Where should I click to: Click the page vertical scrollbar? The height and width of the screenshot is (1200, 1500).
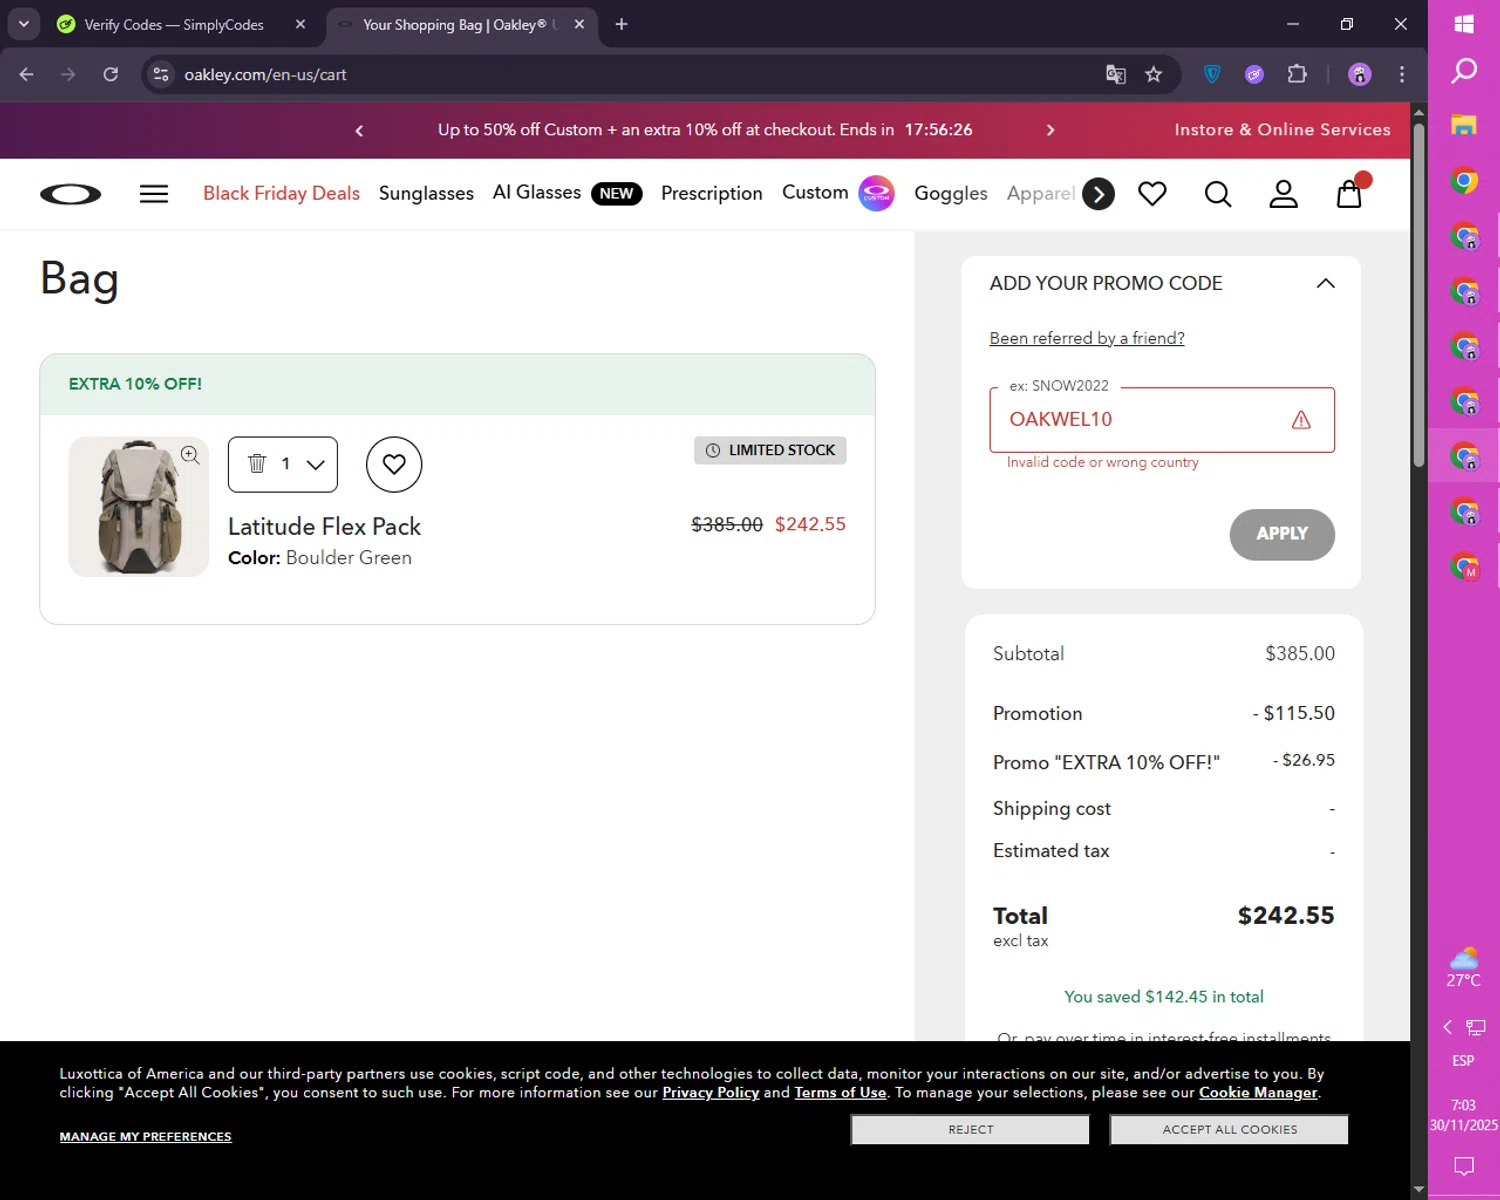pyautogui.click(x=1419, y=295)
